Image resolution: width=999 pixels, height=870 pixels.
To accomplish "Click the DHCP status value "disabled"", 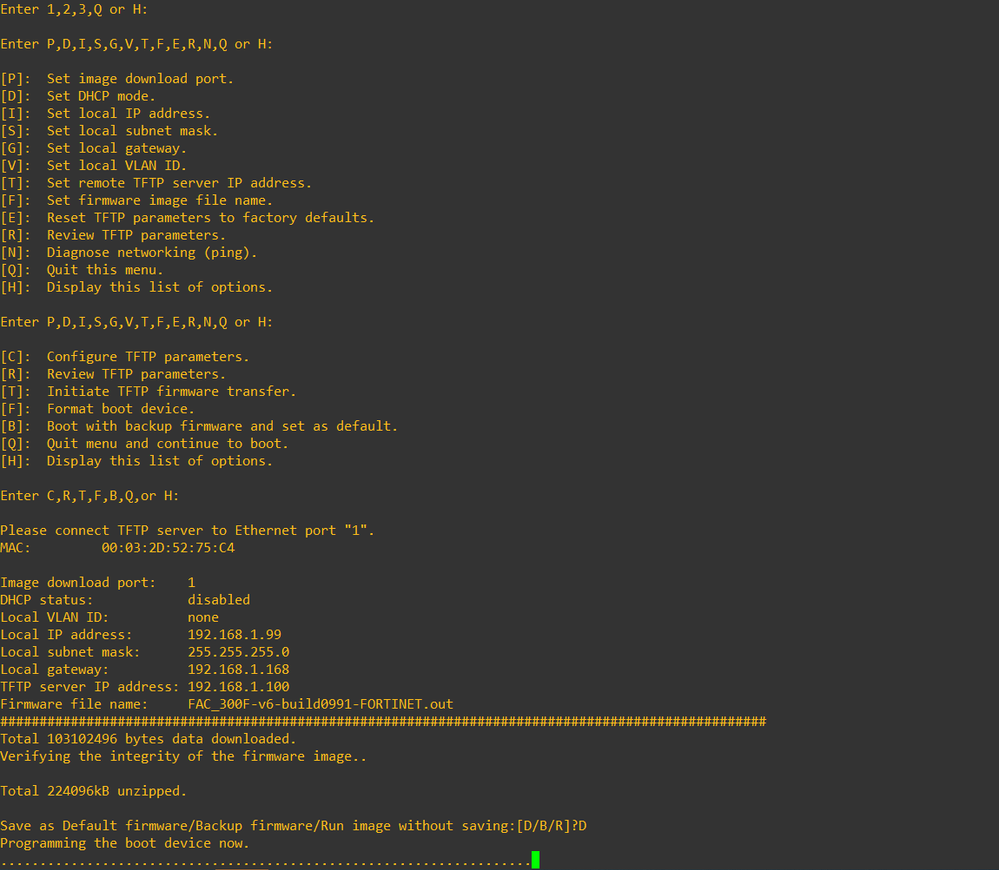I will [218, 600].
